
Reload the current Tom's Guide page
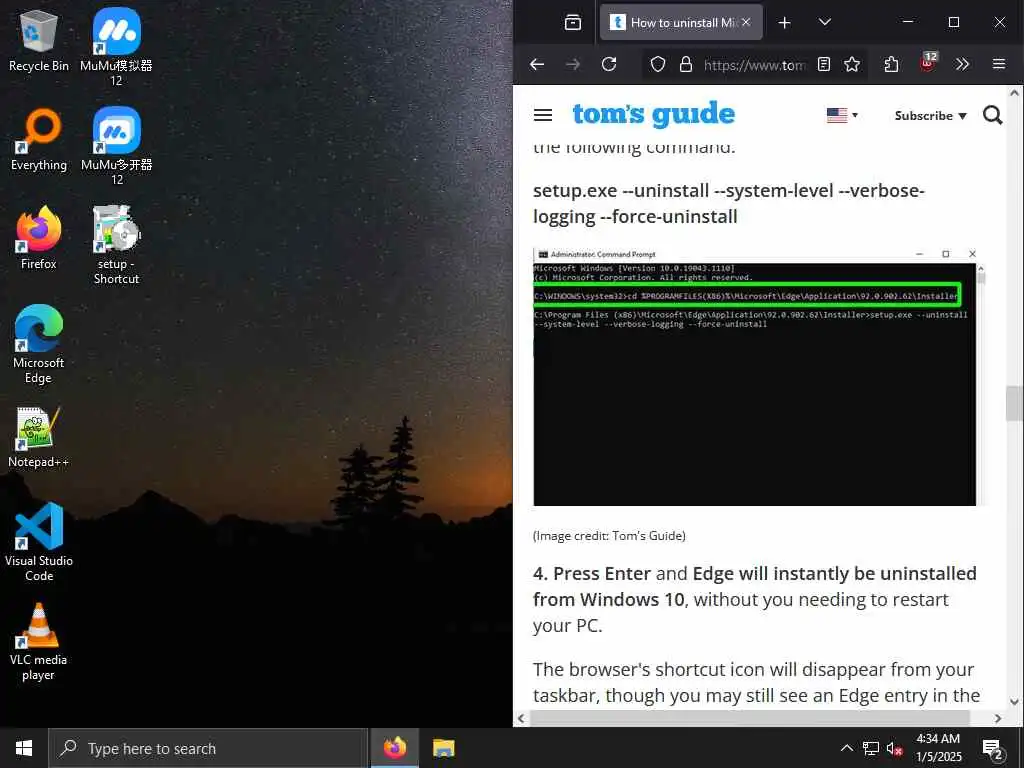coord(609,64)
